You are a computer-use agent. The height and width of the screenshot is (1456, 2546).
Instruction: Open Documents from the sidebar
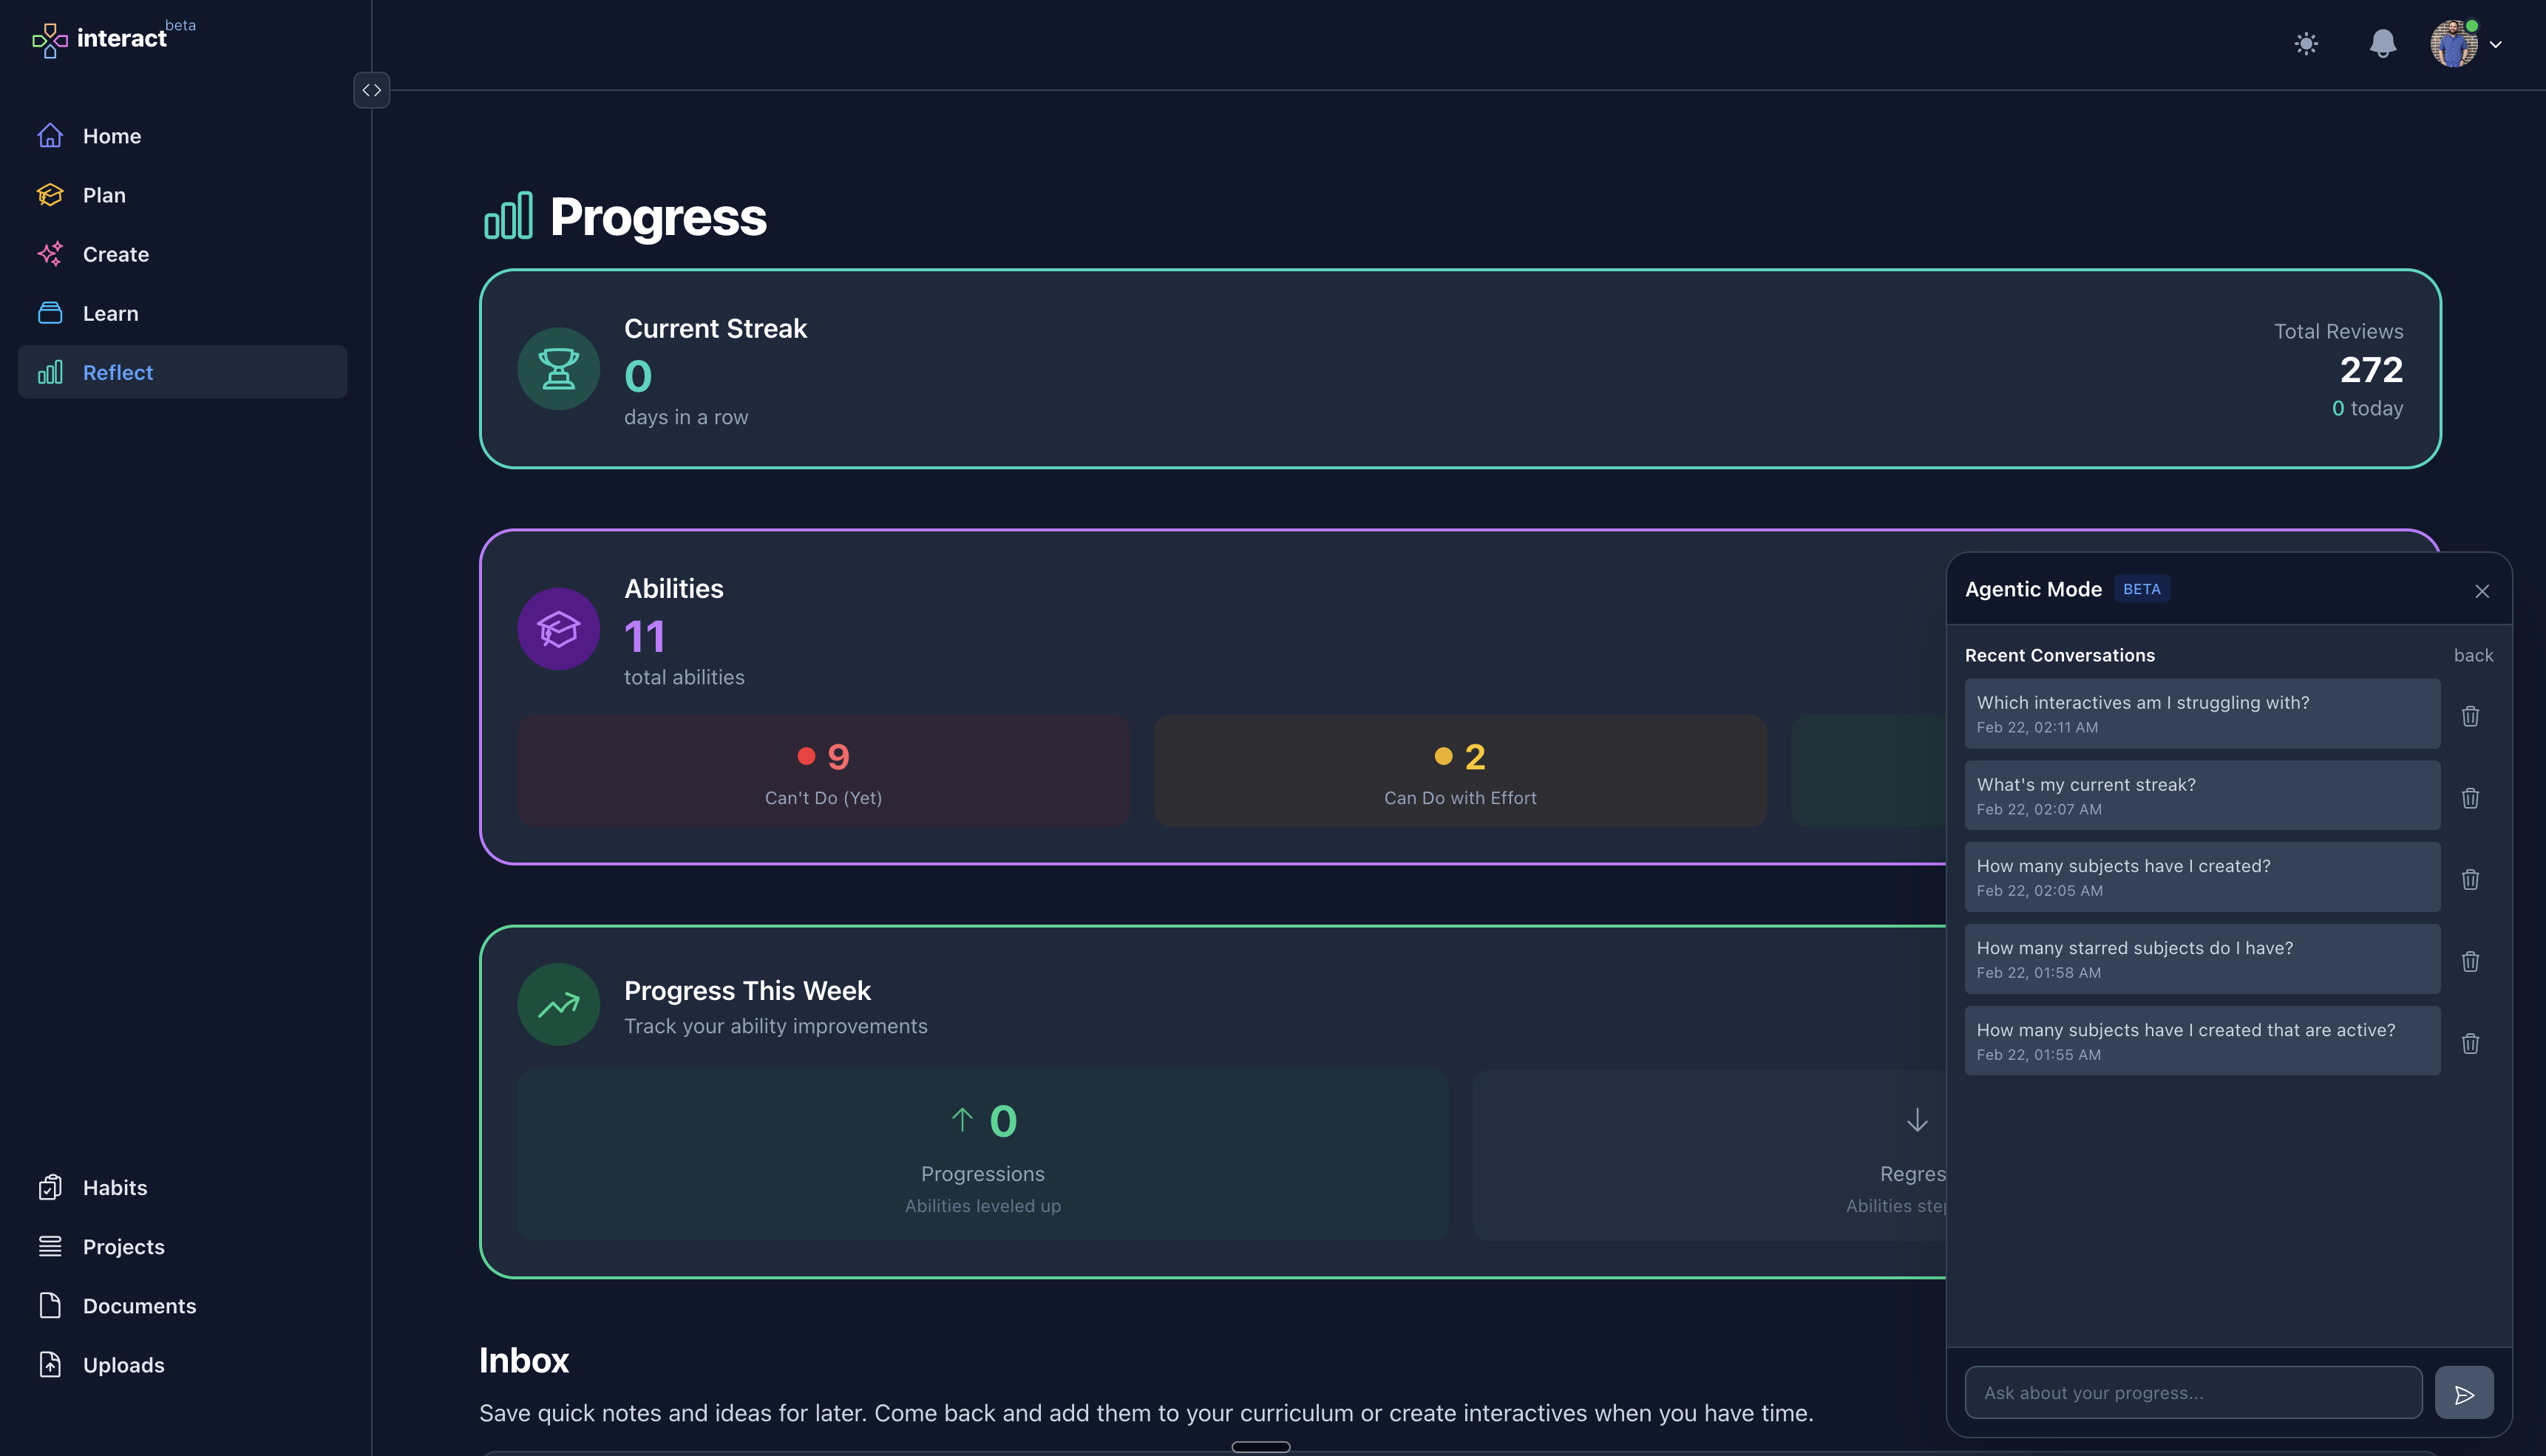click(x=139, y=1306)
